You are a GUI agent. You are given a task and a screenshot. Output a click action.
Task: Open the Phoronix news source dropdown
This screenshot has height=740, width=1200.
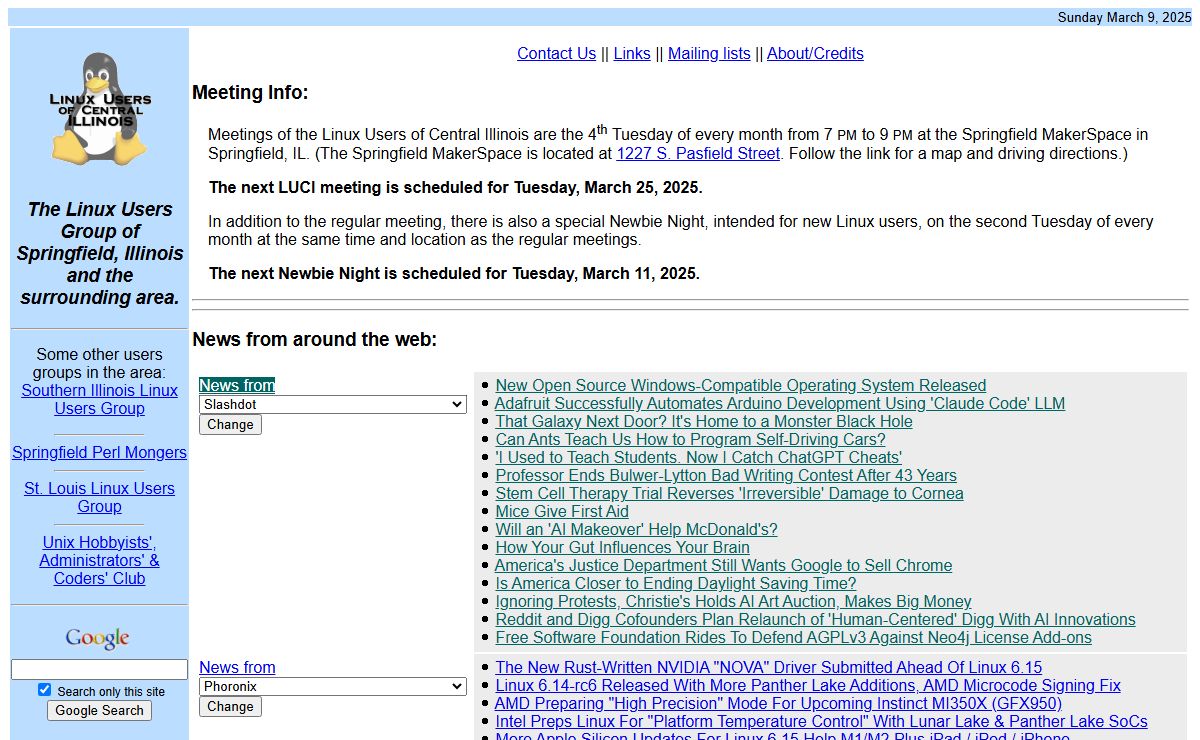point(333,686)
